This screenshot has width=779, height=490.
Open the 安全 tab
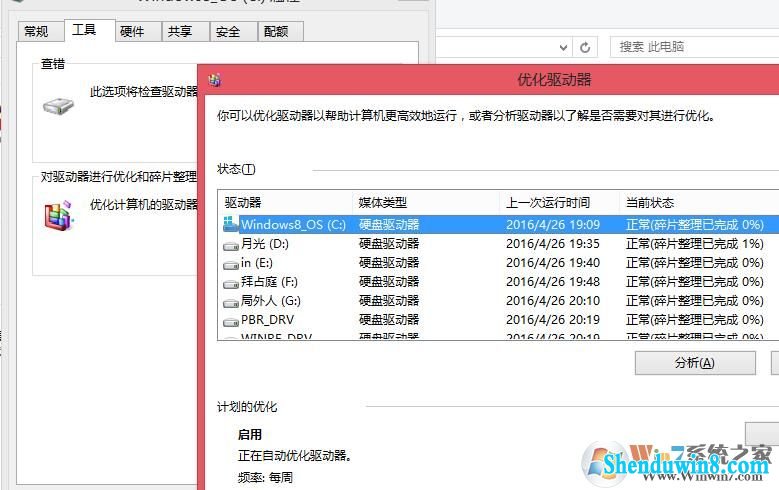point(234,31)
